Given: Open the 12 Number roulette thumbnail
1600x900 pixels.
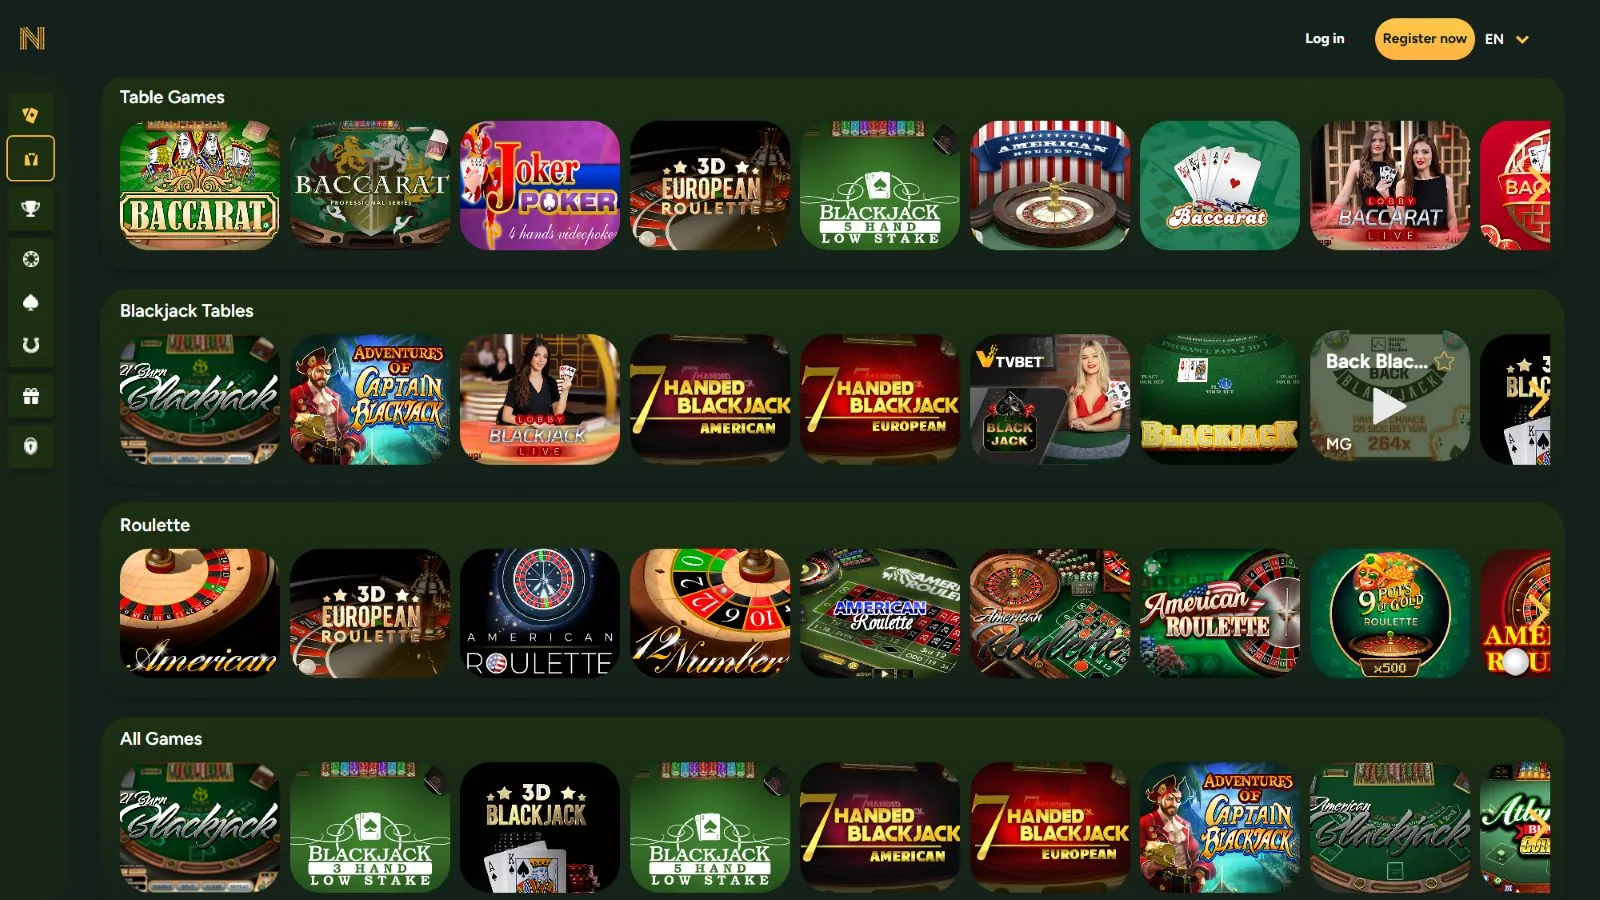Looking at the screenshot, I should [710, 613].
